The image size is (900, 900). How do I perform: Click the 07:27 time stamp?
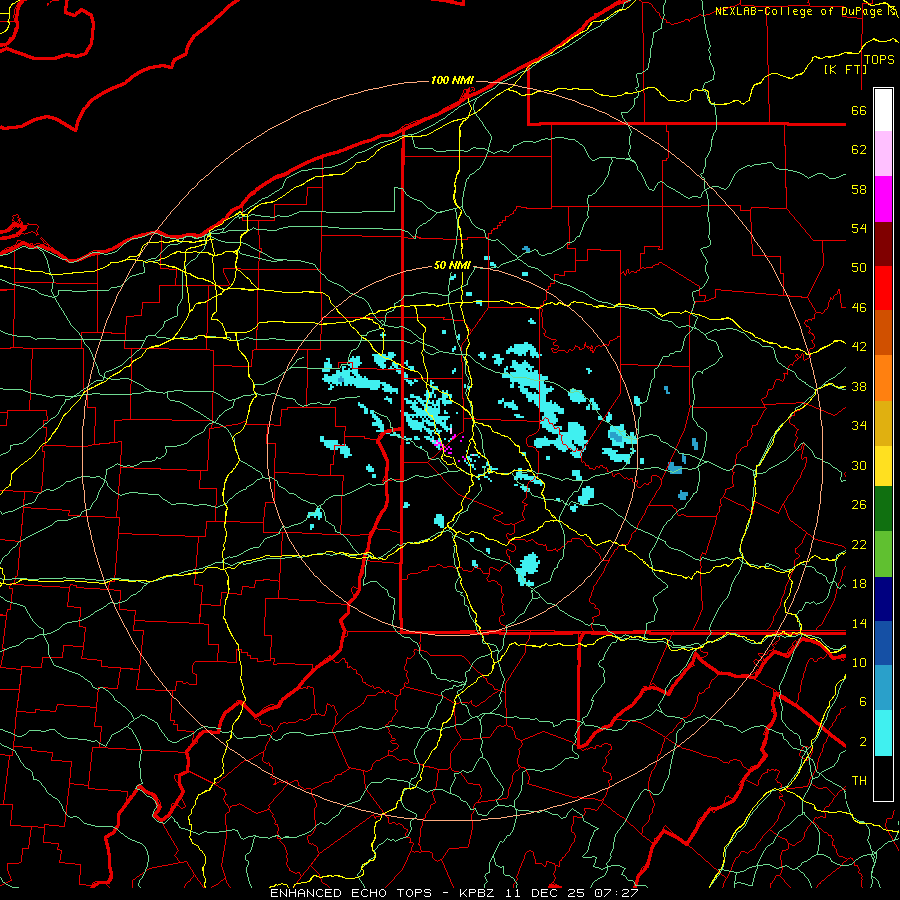[616, 893]
